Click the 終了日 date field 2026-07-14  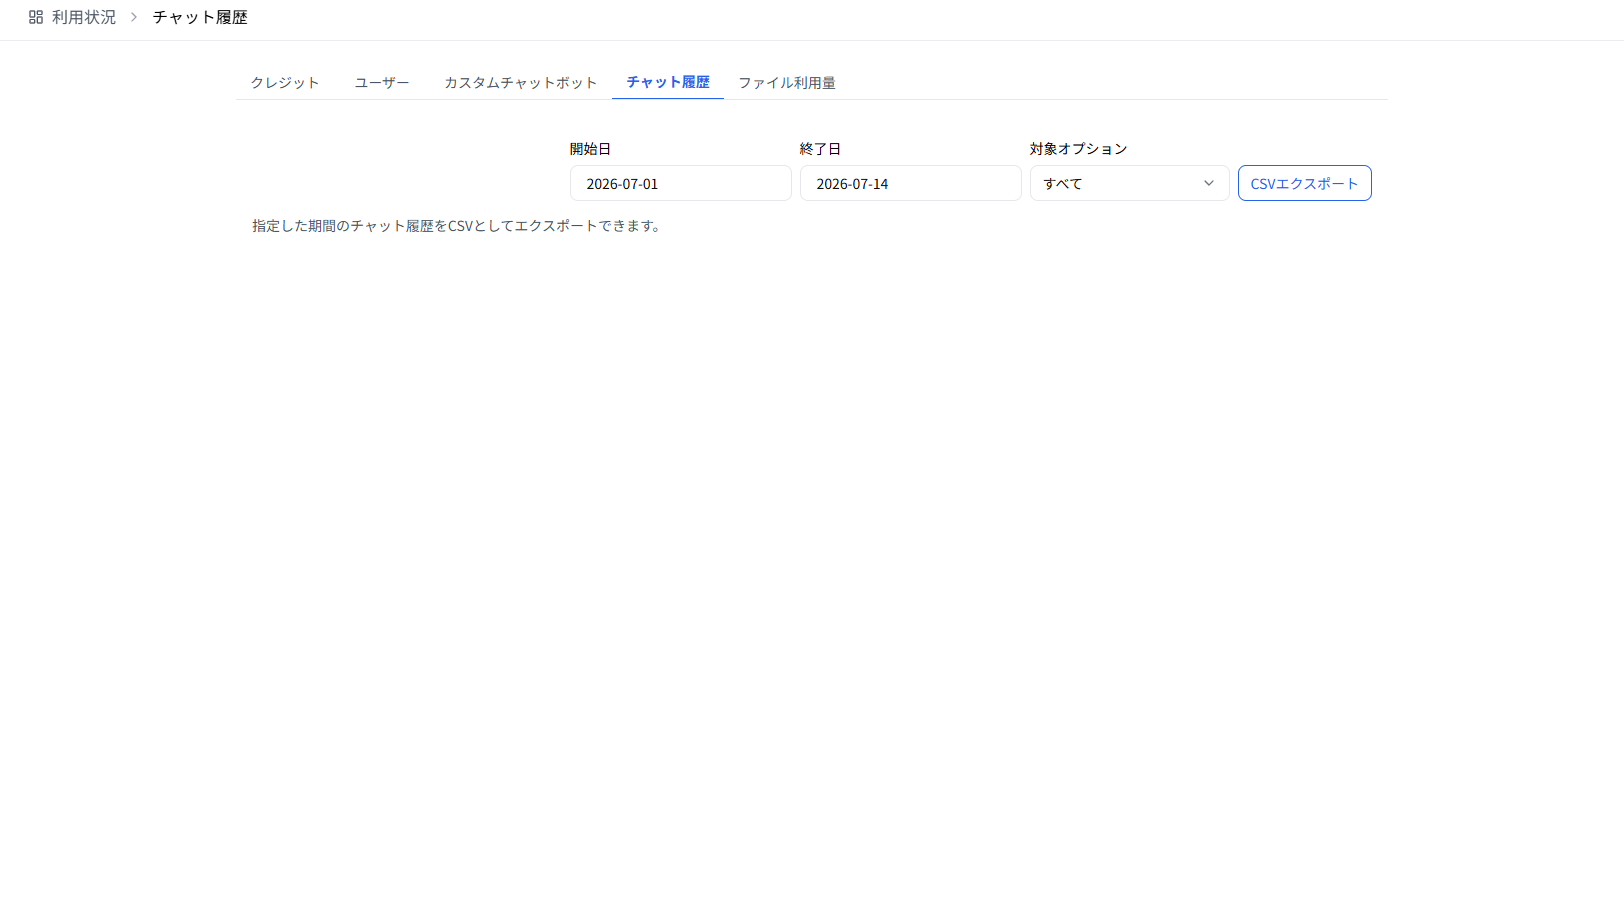(x=911, y=183)
